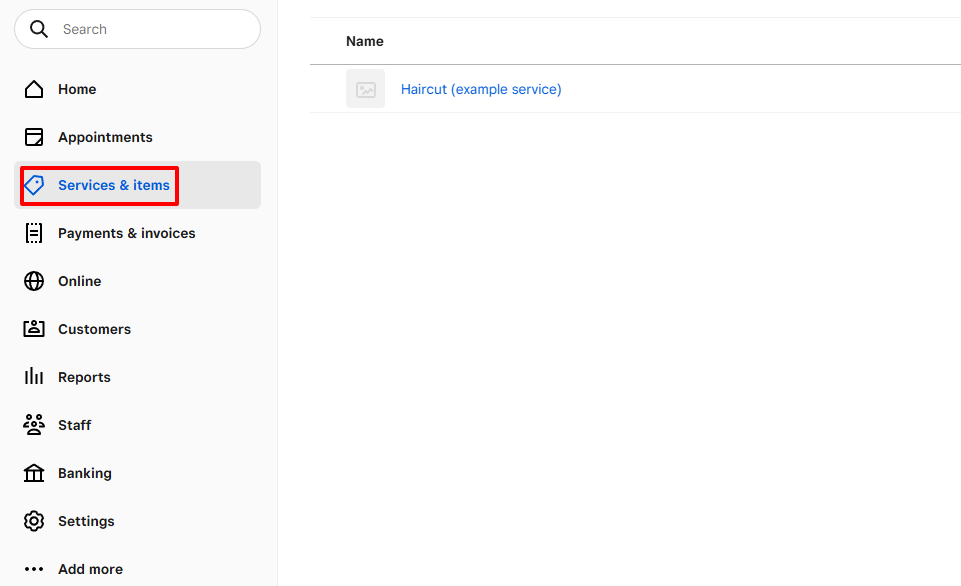Click the Services & items tag icon

[34, 185]
